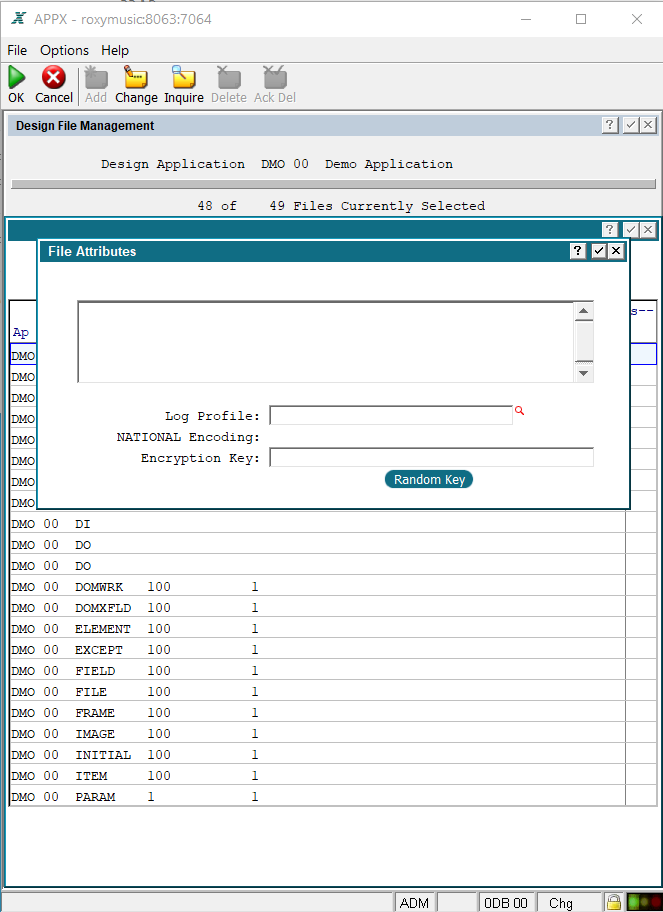Open the File menu
The image size is (663, 912).
click(17, 51)
